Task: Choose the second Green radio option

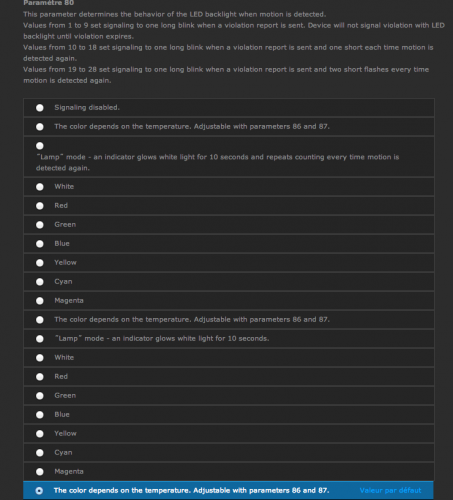Action: [x=40, y=396]
